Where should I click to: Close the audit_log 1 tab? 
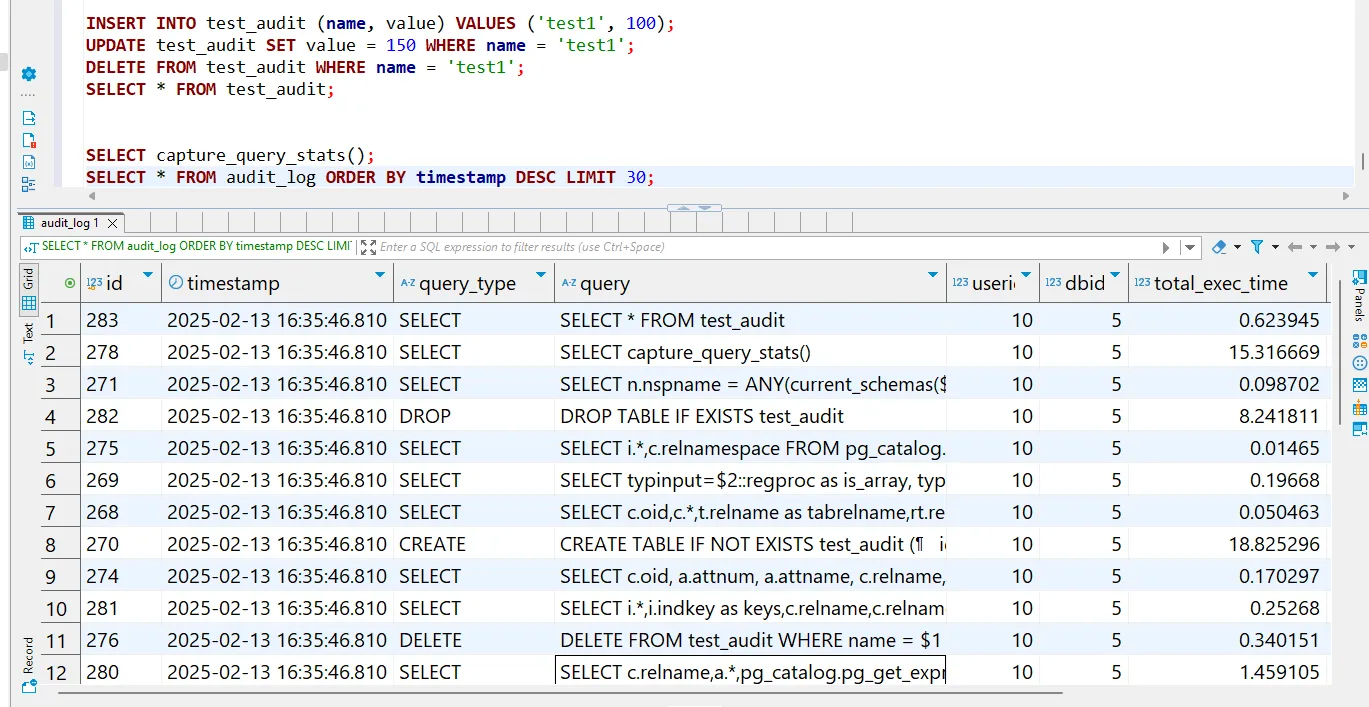coord(112,223)
